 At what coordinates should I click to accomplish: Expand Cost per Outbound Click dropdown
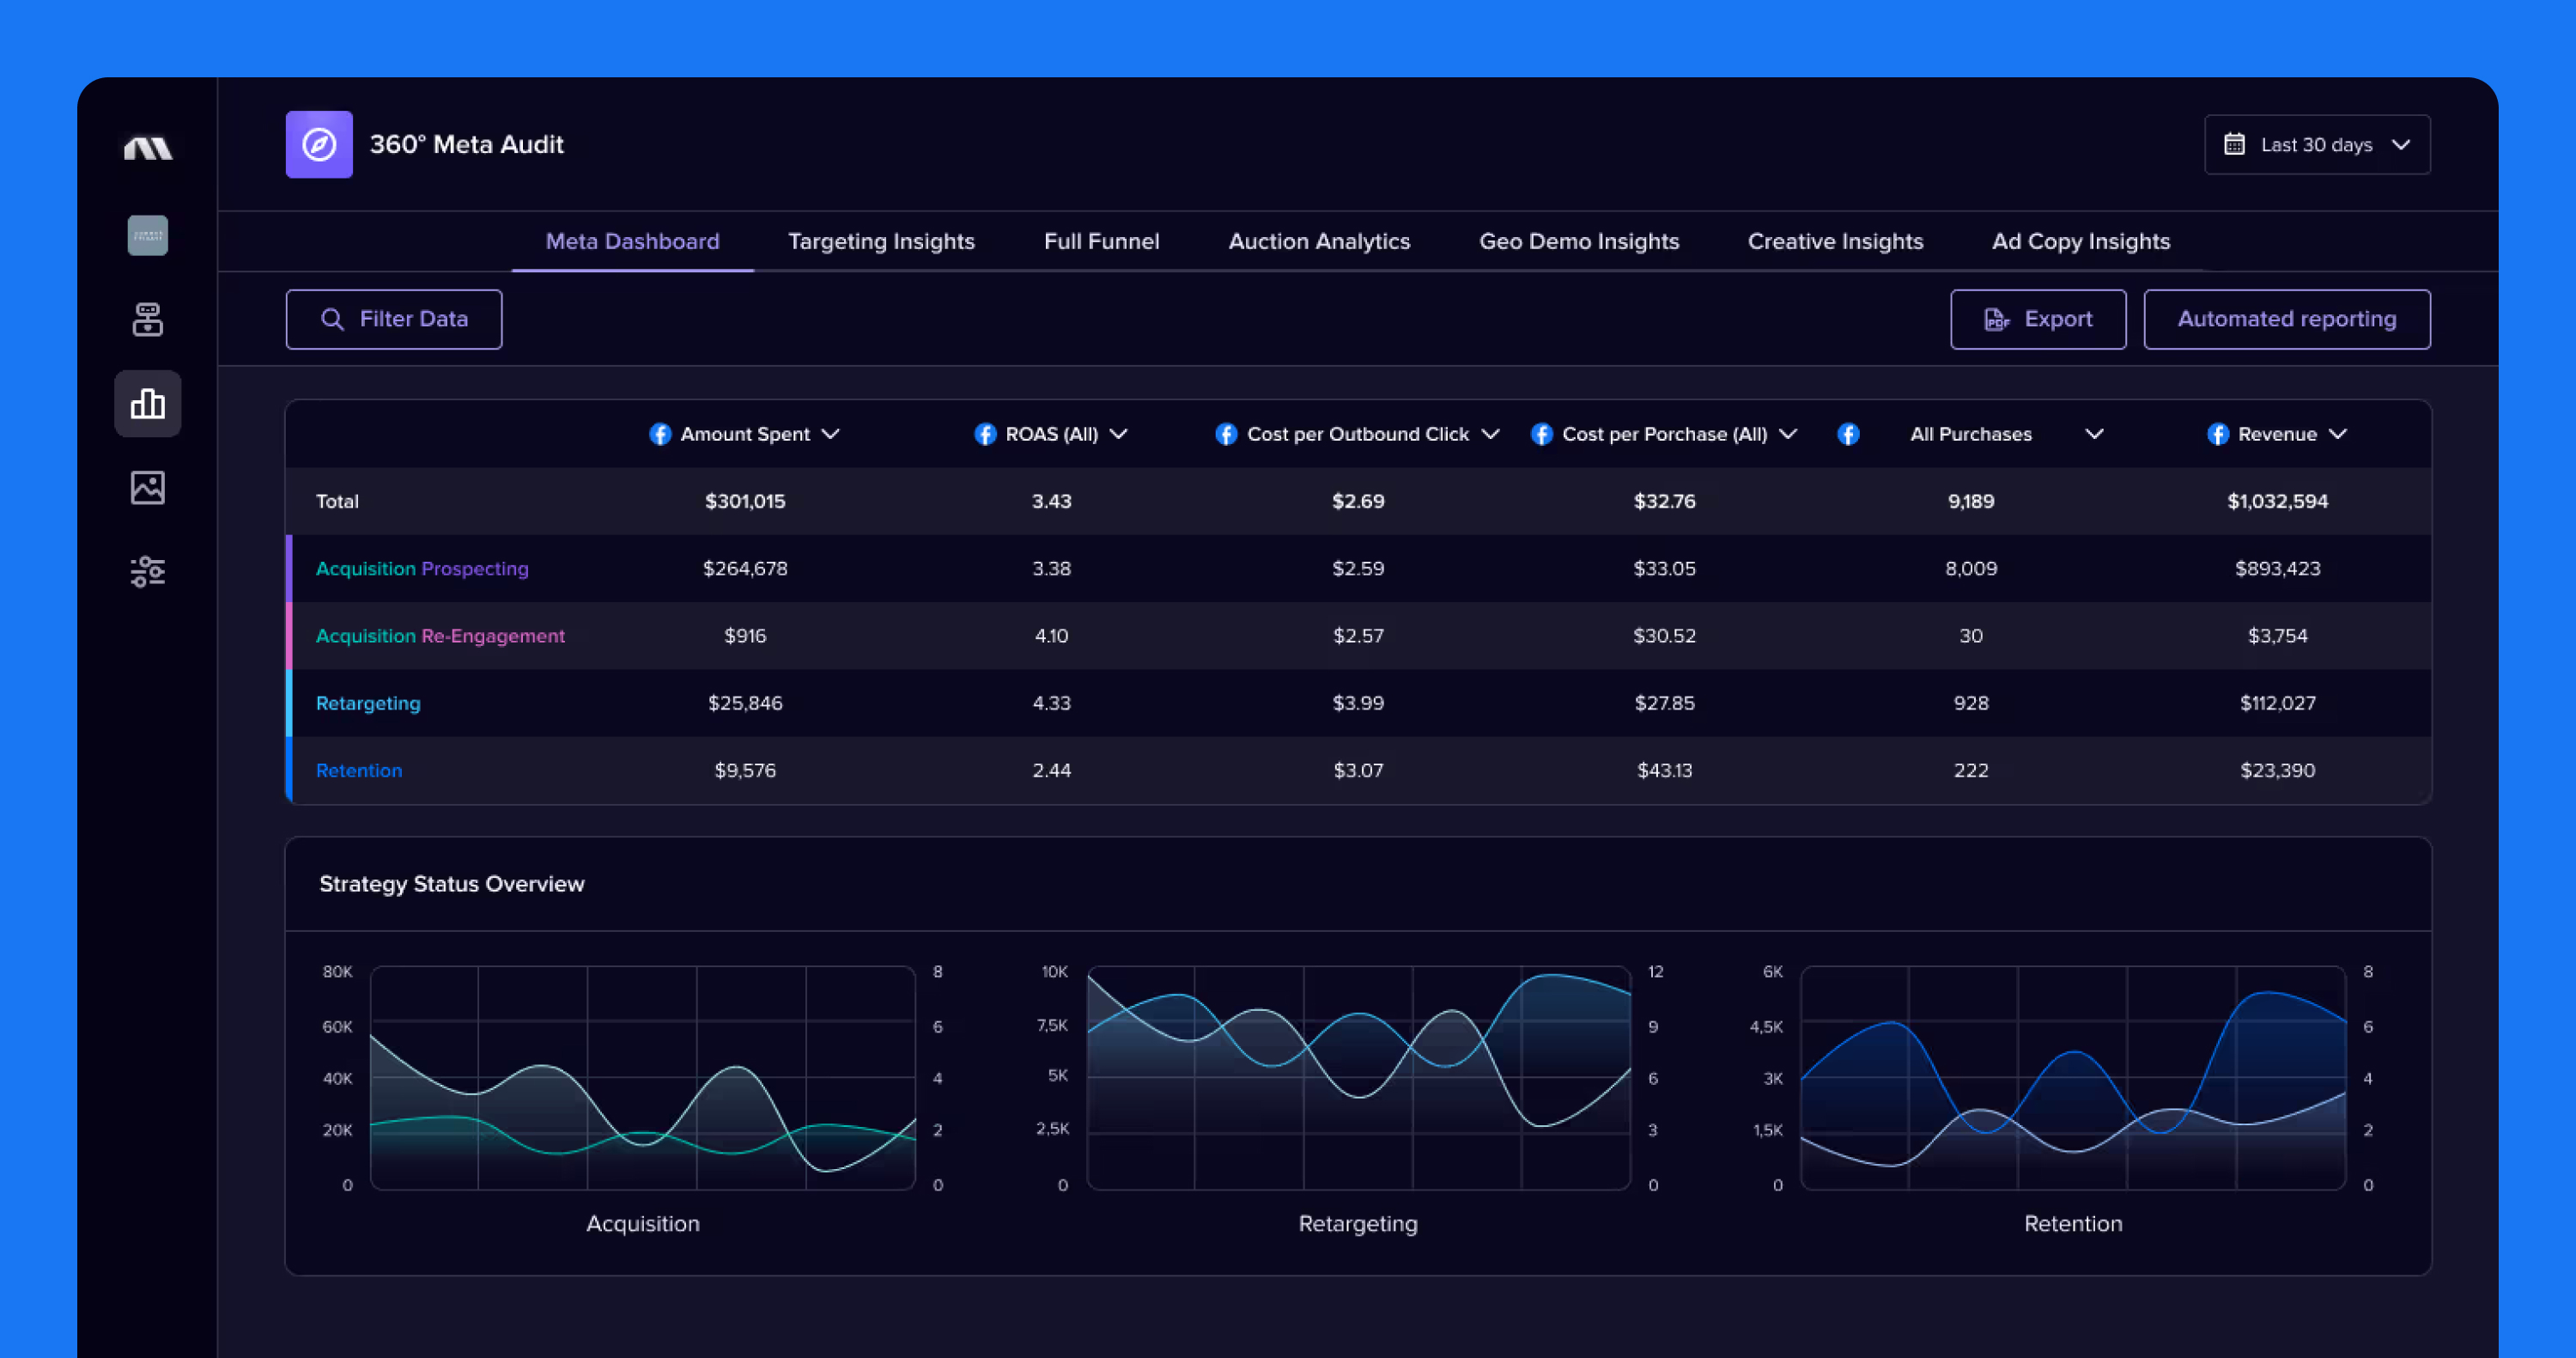click(x=1490, y=434)
